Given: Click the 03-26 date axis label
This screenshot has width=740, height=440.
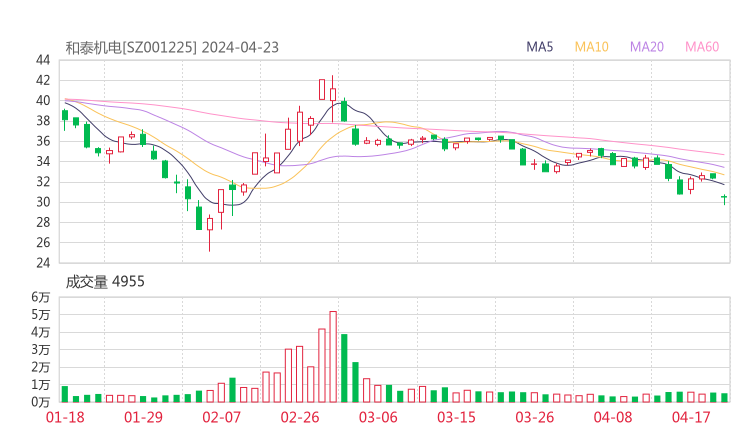Looking at the screenshot, I should click(534, 417).
